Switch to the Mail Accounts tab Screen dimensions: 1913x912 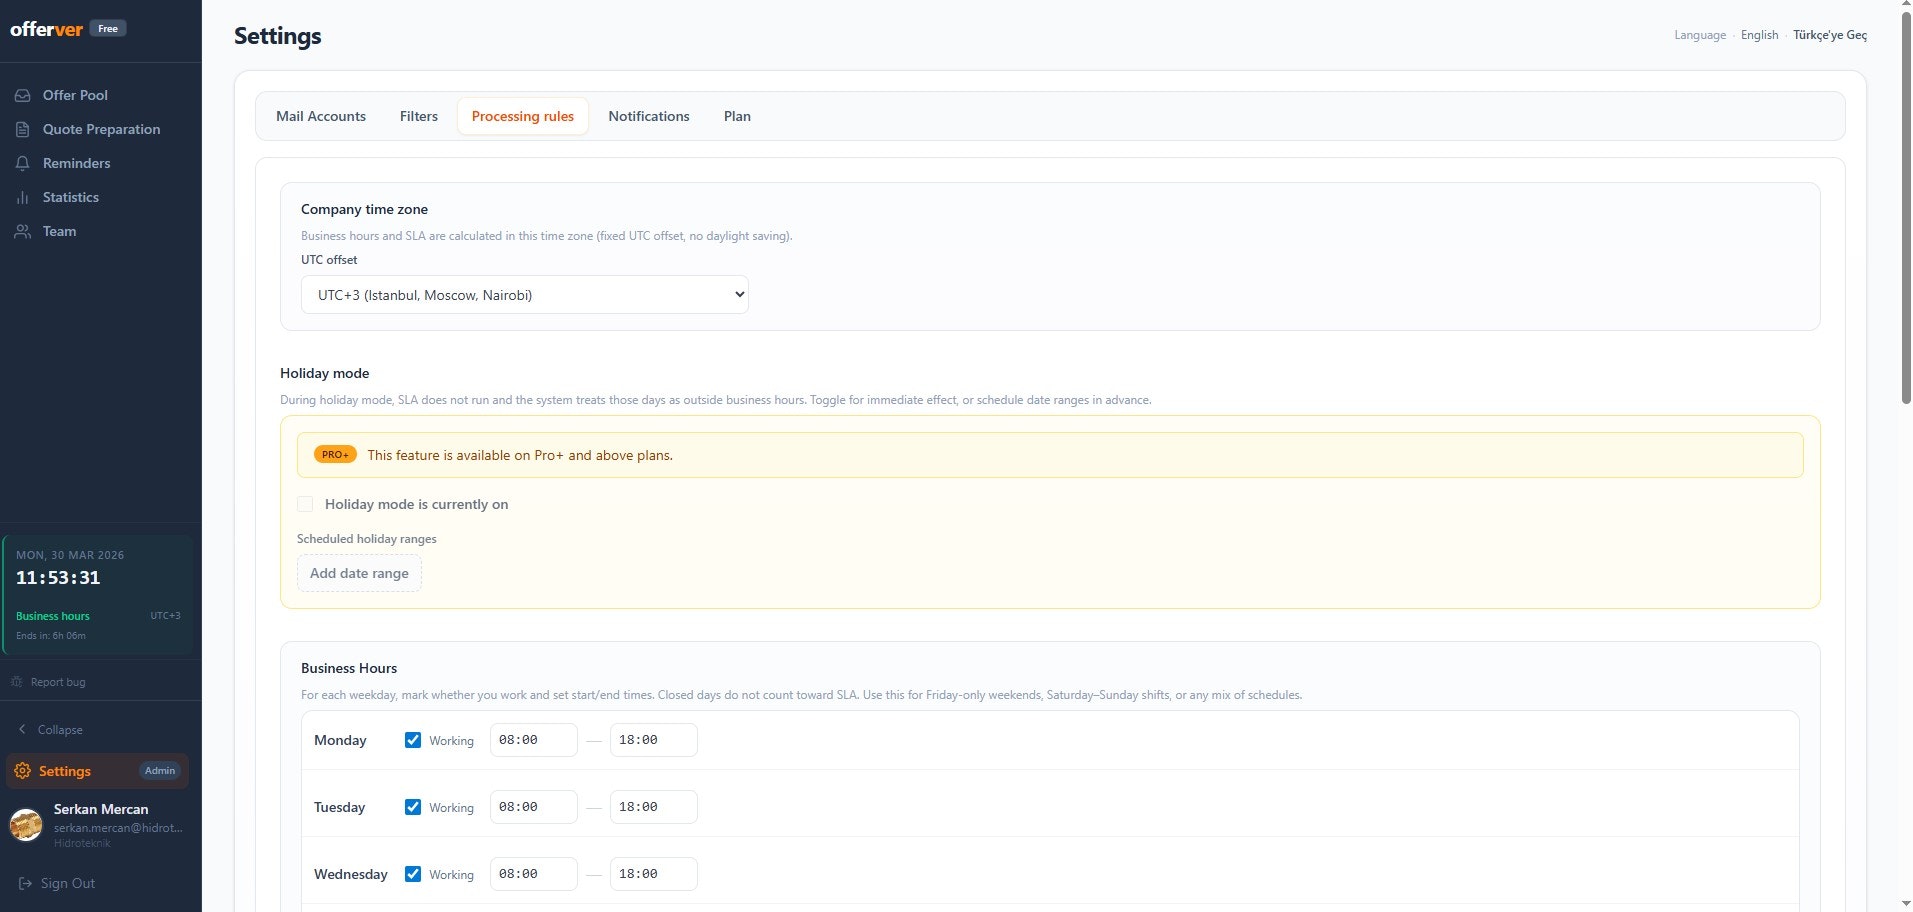321,116
